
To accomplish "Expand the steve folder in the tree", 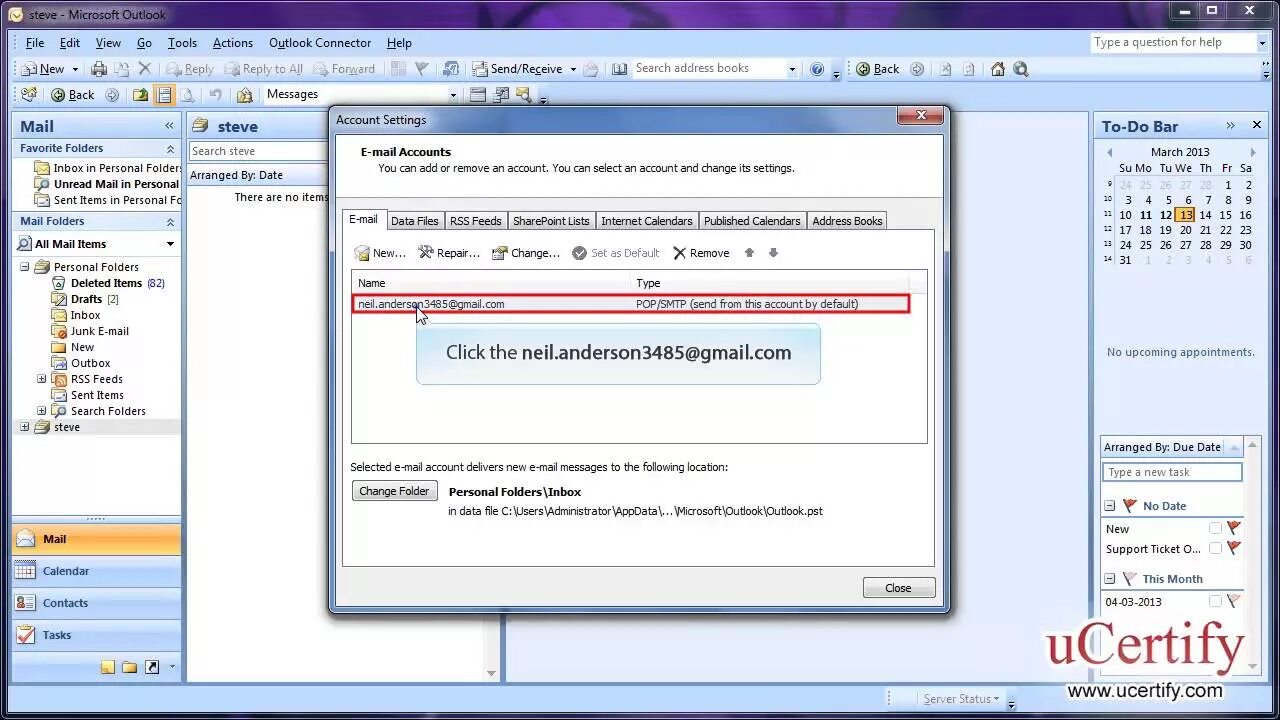I will 23,427.
